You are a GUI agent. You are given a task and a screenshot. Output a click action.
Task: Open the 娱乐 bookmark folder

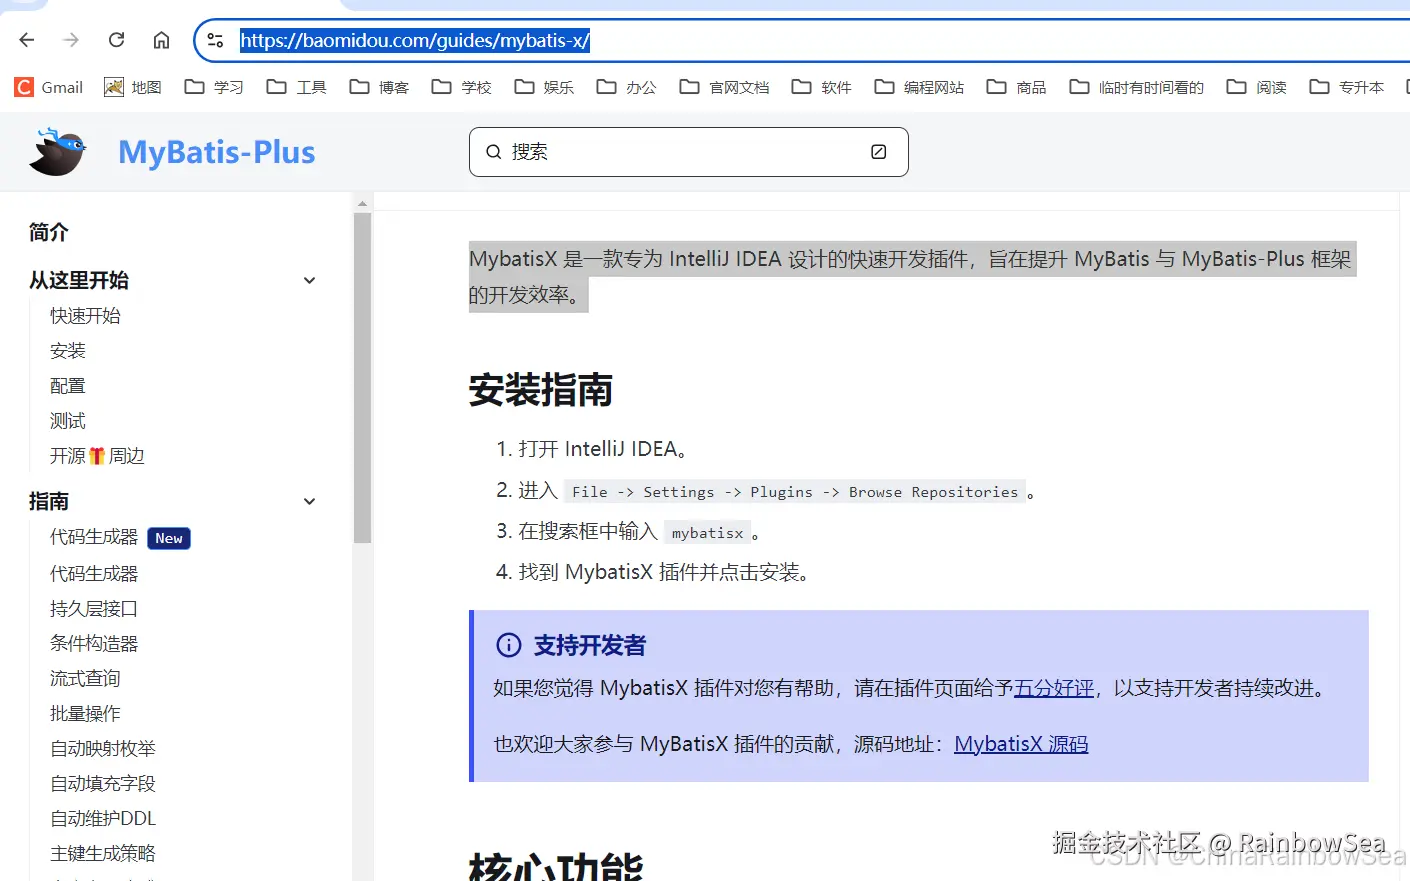544,87
